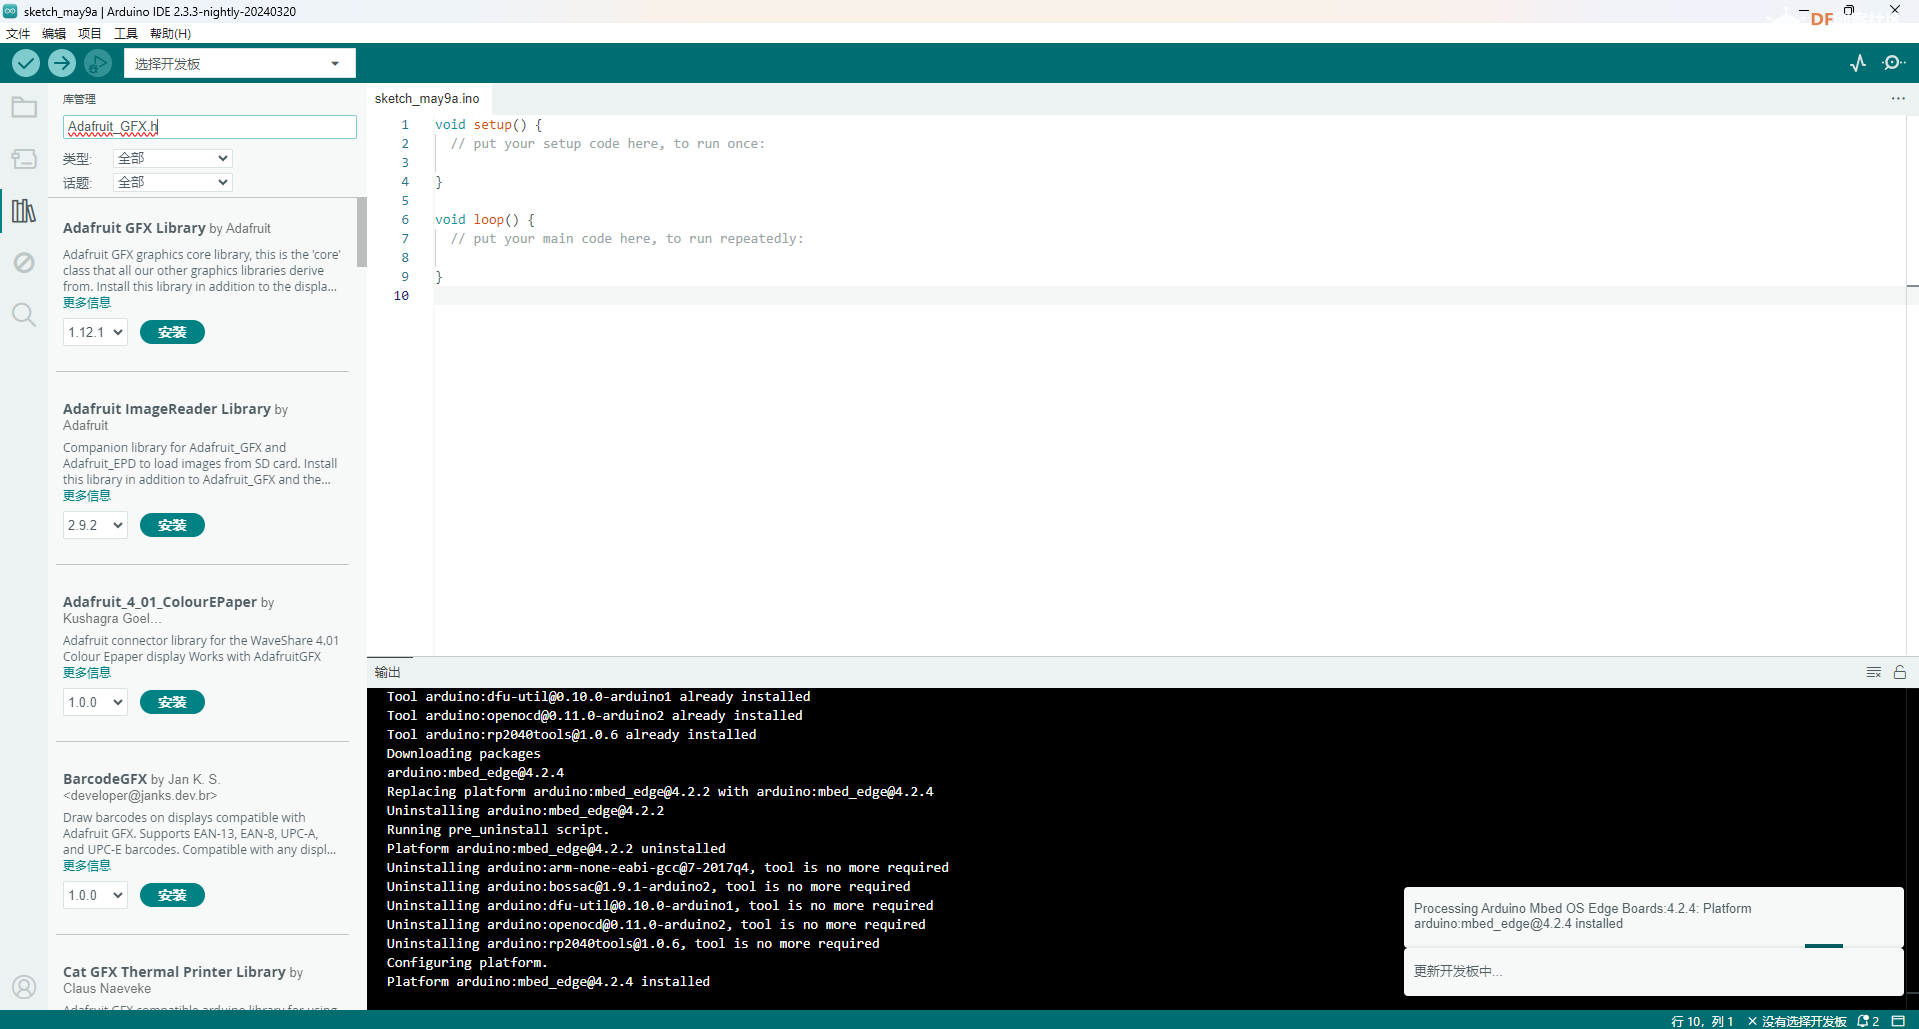The height and width of the screenshot is (1029, 1919).
Task: Click the 'Processing Arduino Mbed OS Edge Boards' notification
Action: tap(1653, 916)
